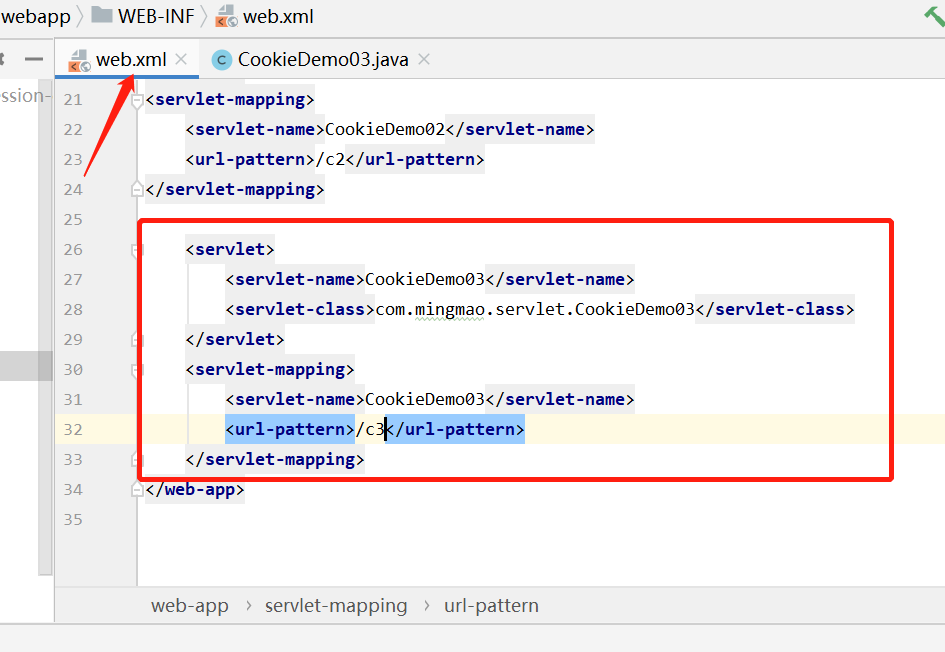Collapse the servlet fold at line 26
945x652 pixels.
point(136,249)
